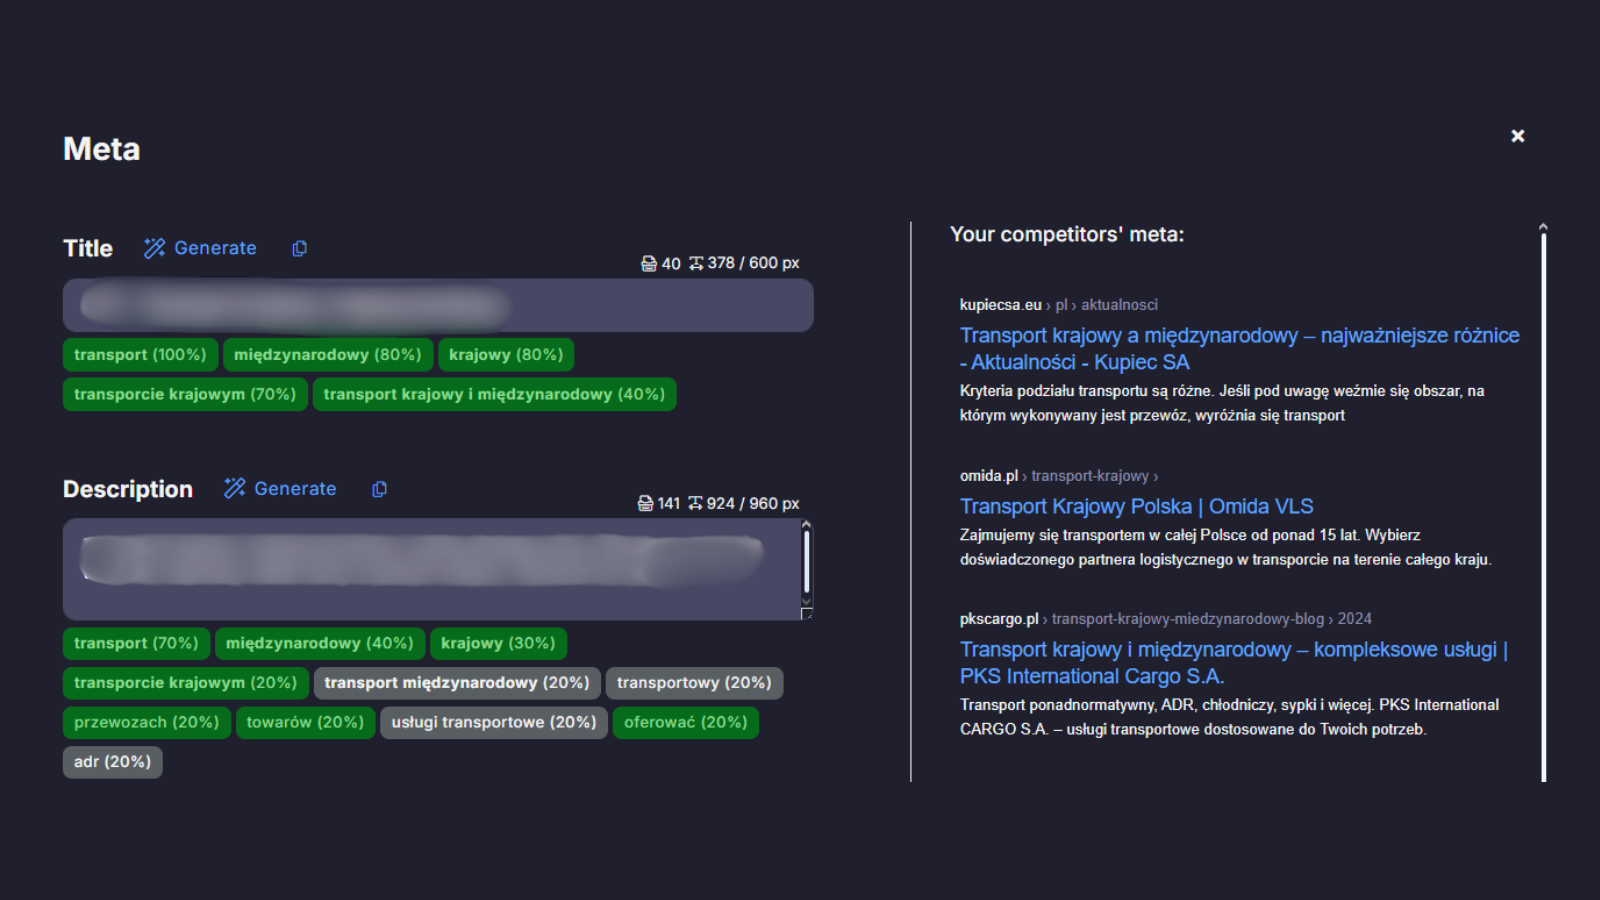The width and height of the screenshot is (1600, 900).
Task: Select the "usługi transportowe (20%)" tag
Action: (494, 722)
